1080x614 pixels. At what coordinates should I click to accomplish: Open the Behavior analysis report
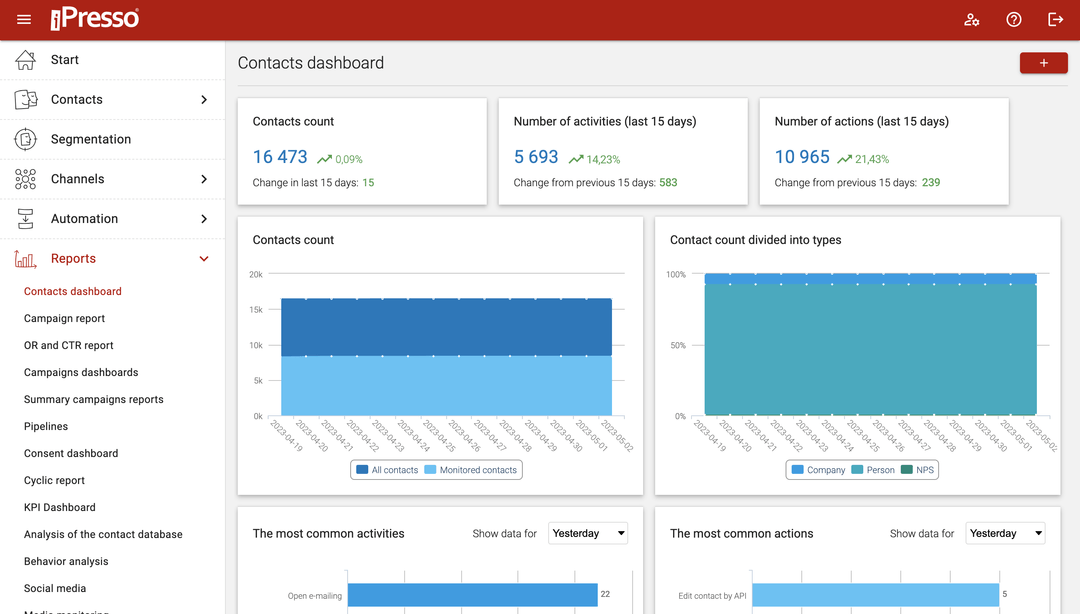tap(66, 561)
